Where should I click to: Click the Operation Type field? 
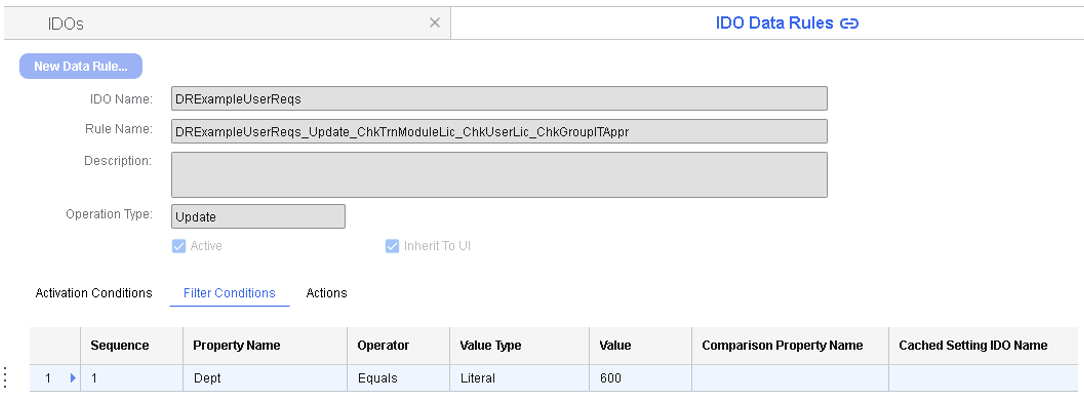[x=258, y=216]
